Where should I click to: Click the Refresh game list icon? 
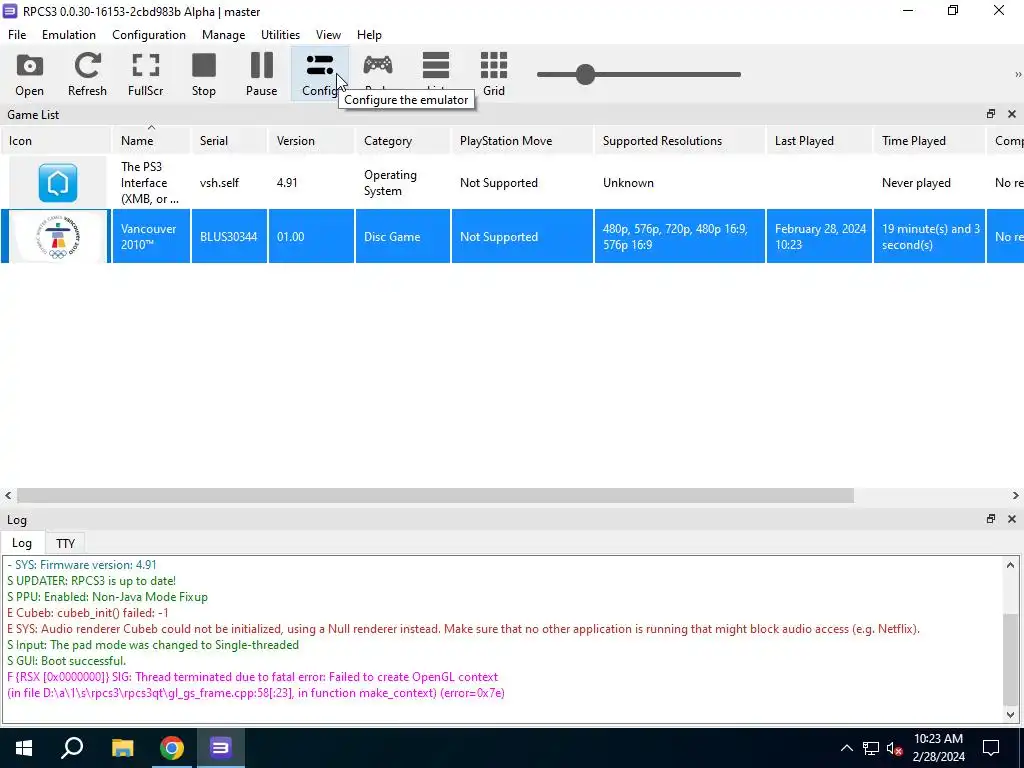[87, 74]
